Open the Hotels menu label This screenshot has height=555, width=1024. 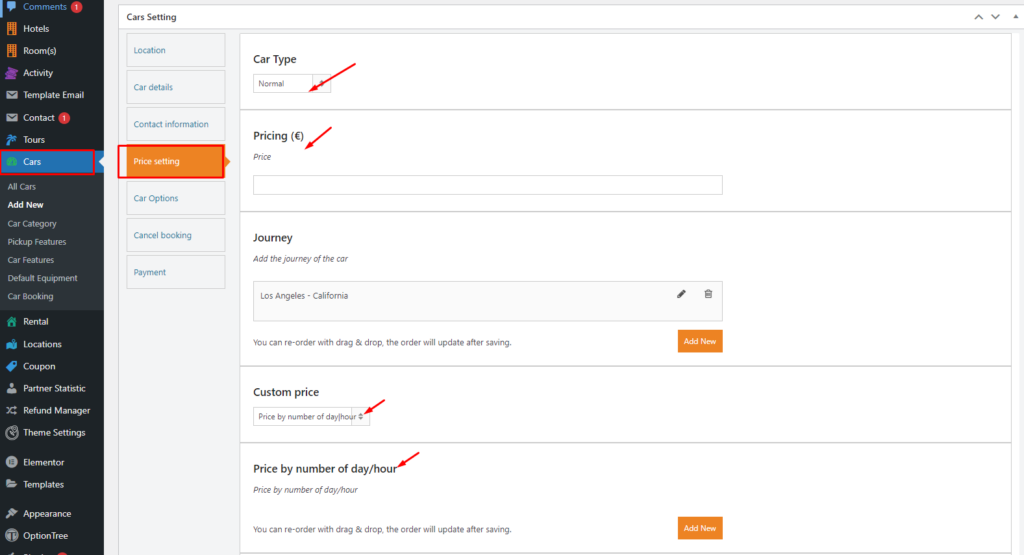[36, 29]
